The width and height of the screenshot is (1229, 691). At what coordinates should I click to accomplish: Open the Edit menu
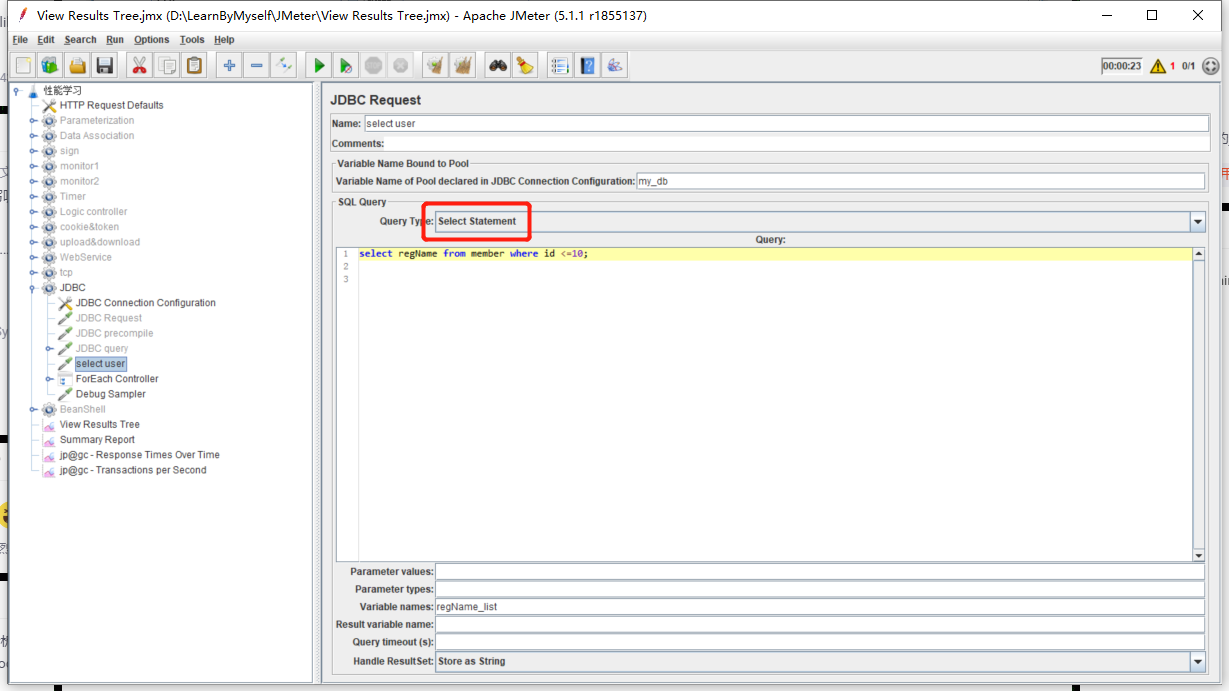[x=46, y=40]
